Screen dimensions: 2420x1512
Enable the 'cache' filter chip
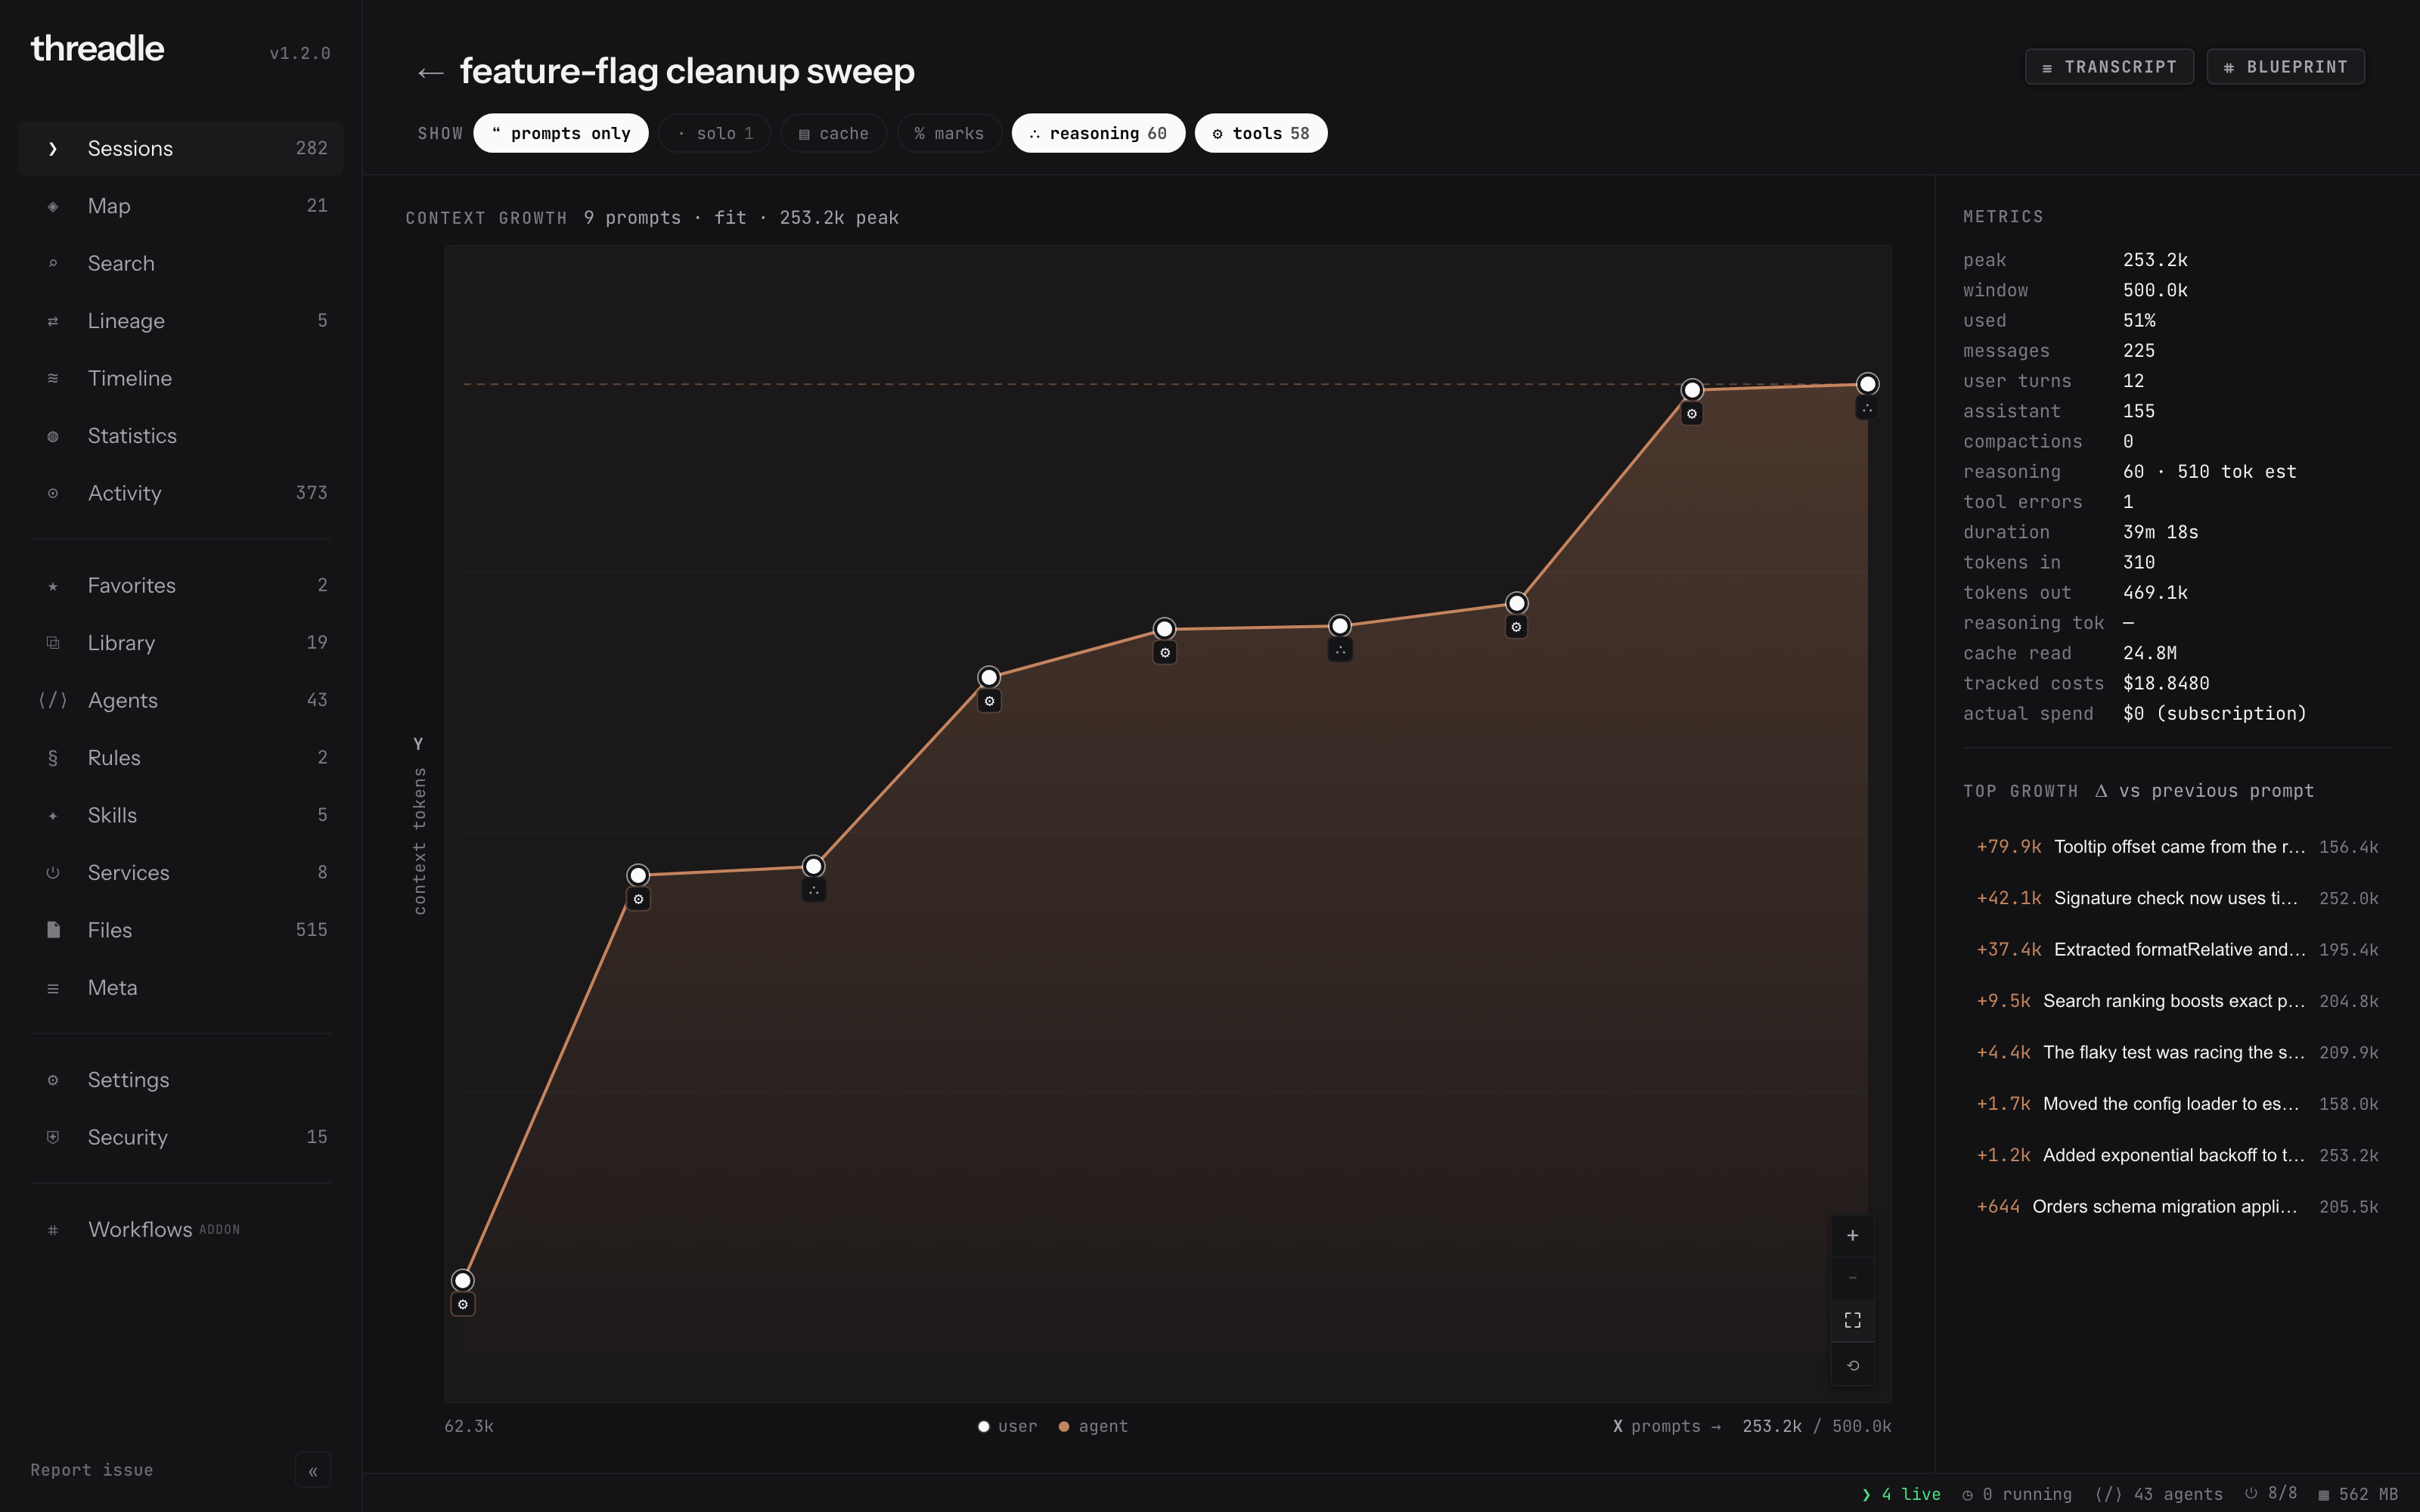[x=834, y=133]
